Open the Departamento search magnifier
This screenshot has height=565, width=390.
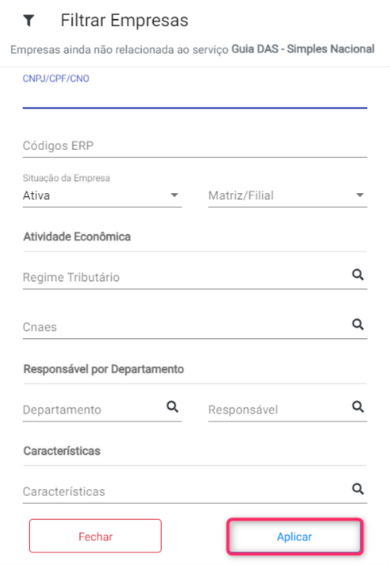click(172, 407)
